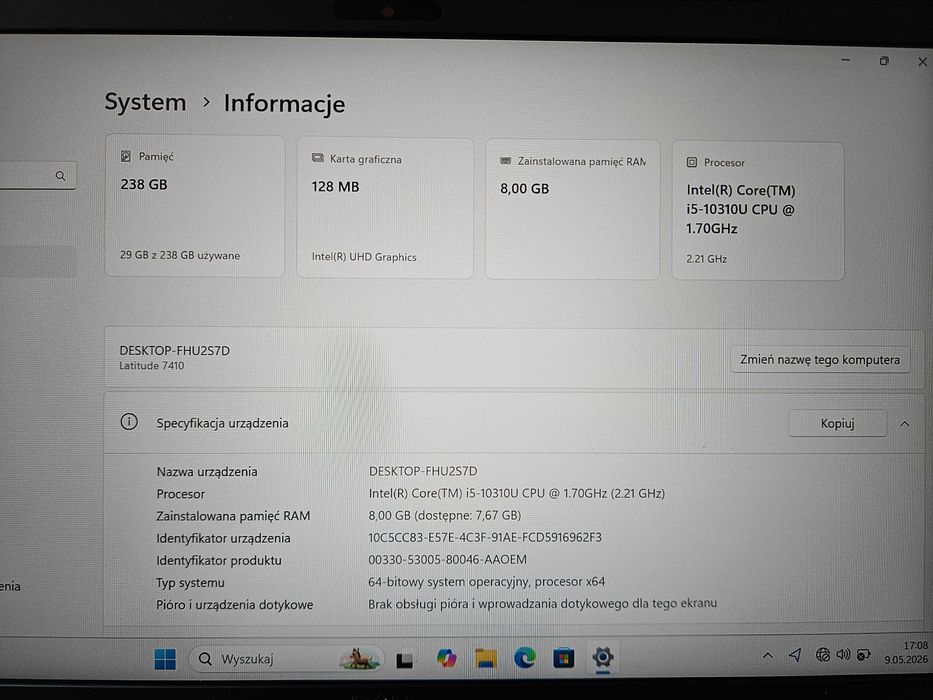The width and height of the screenshot is (933, 700).
Task: Select the Settings gear taskbar icon
Action: (602, 658)
